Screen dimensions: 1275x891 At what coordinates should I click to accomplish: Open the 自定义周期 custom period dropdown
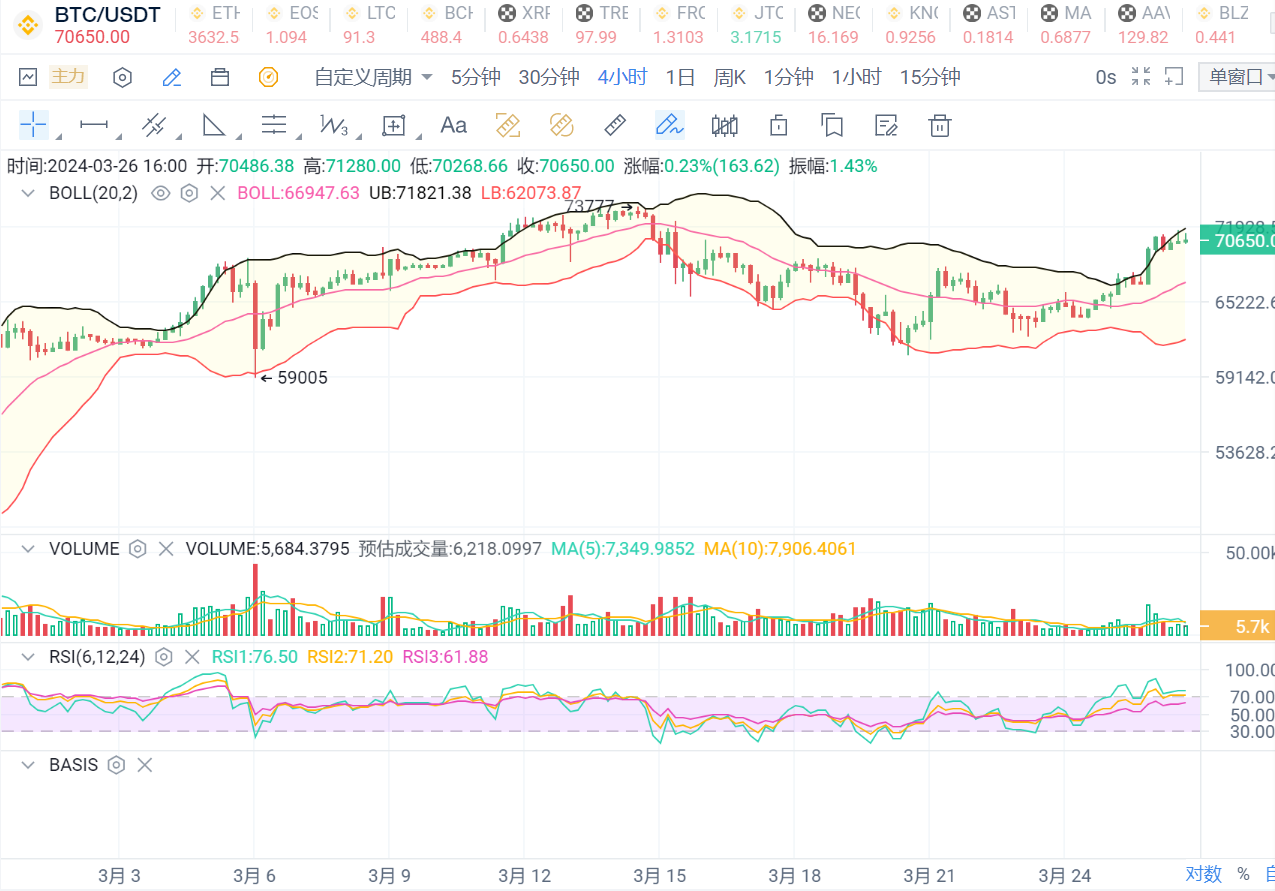(373, 77)
